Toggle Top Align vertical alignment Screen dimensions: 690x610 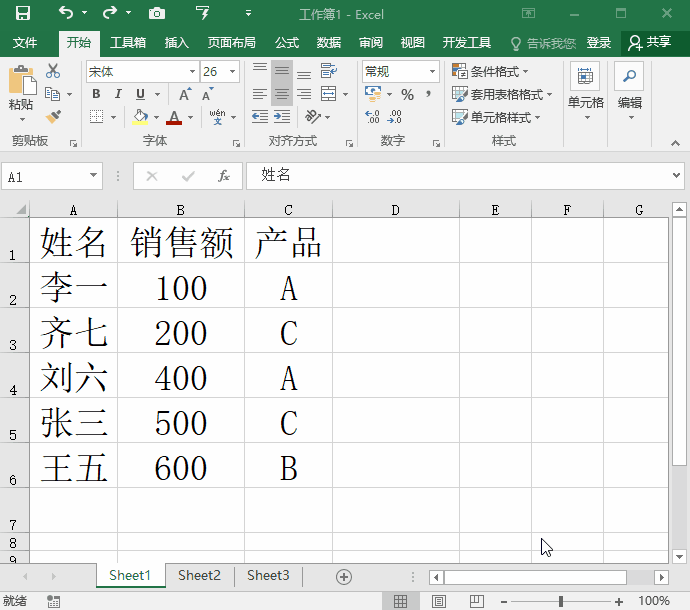pyautogui.click(x=260, y=70)
